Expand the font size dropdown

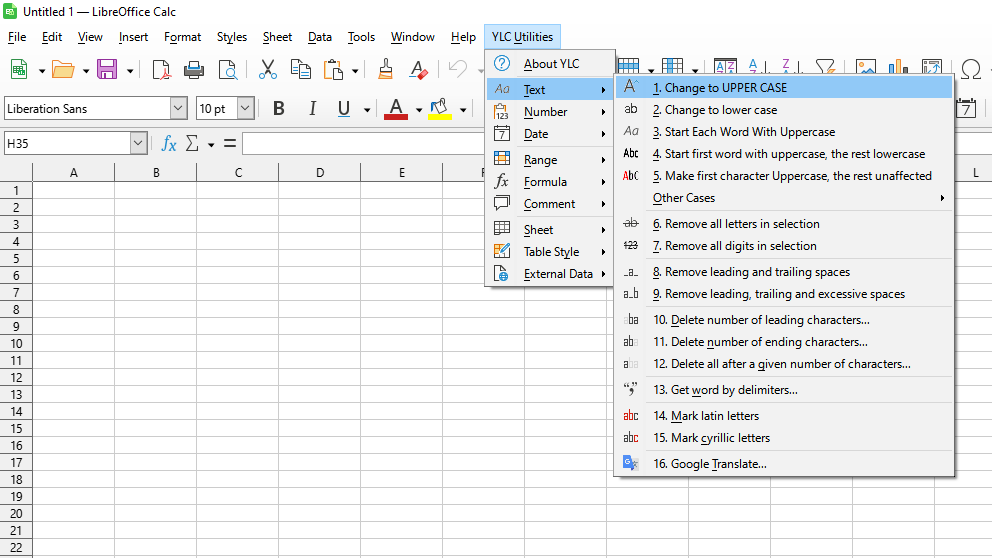click(x=245, y=109)
